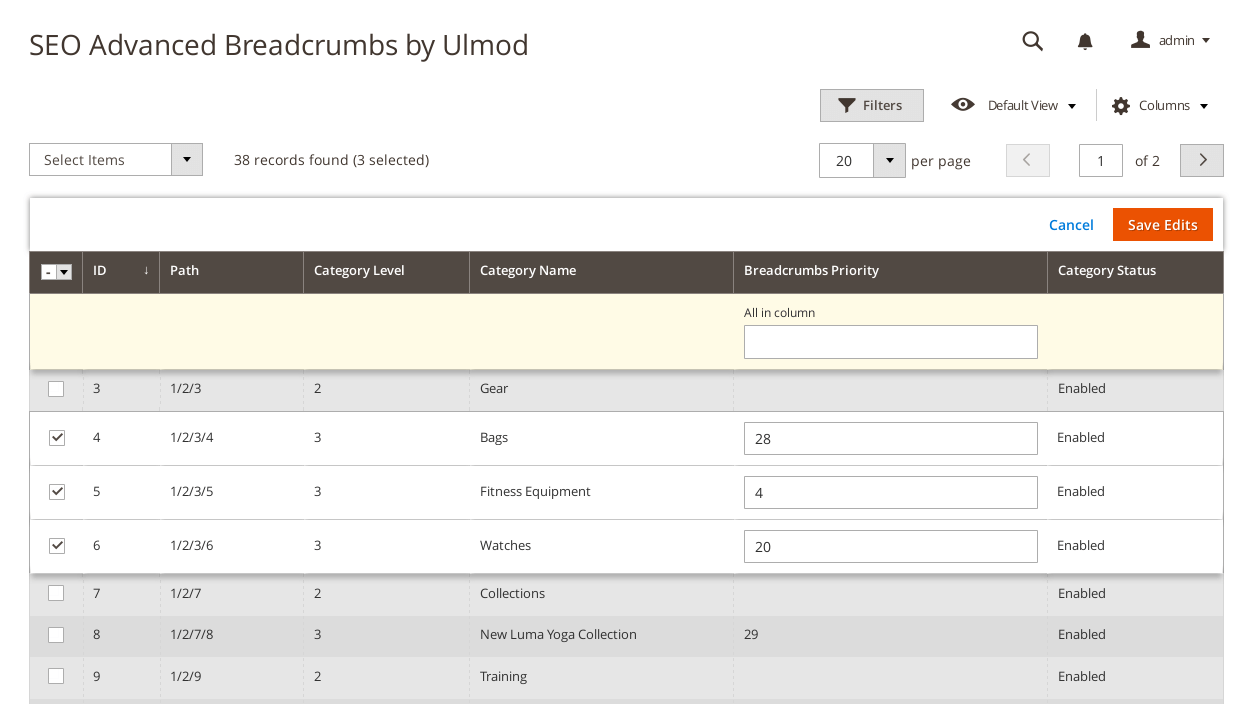Click the current page number field
This screenshot has height=704, width=1251.
[x=1100, y=160]
